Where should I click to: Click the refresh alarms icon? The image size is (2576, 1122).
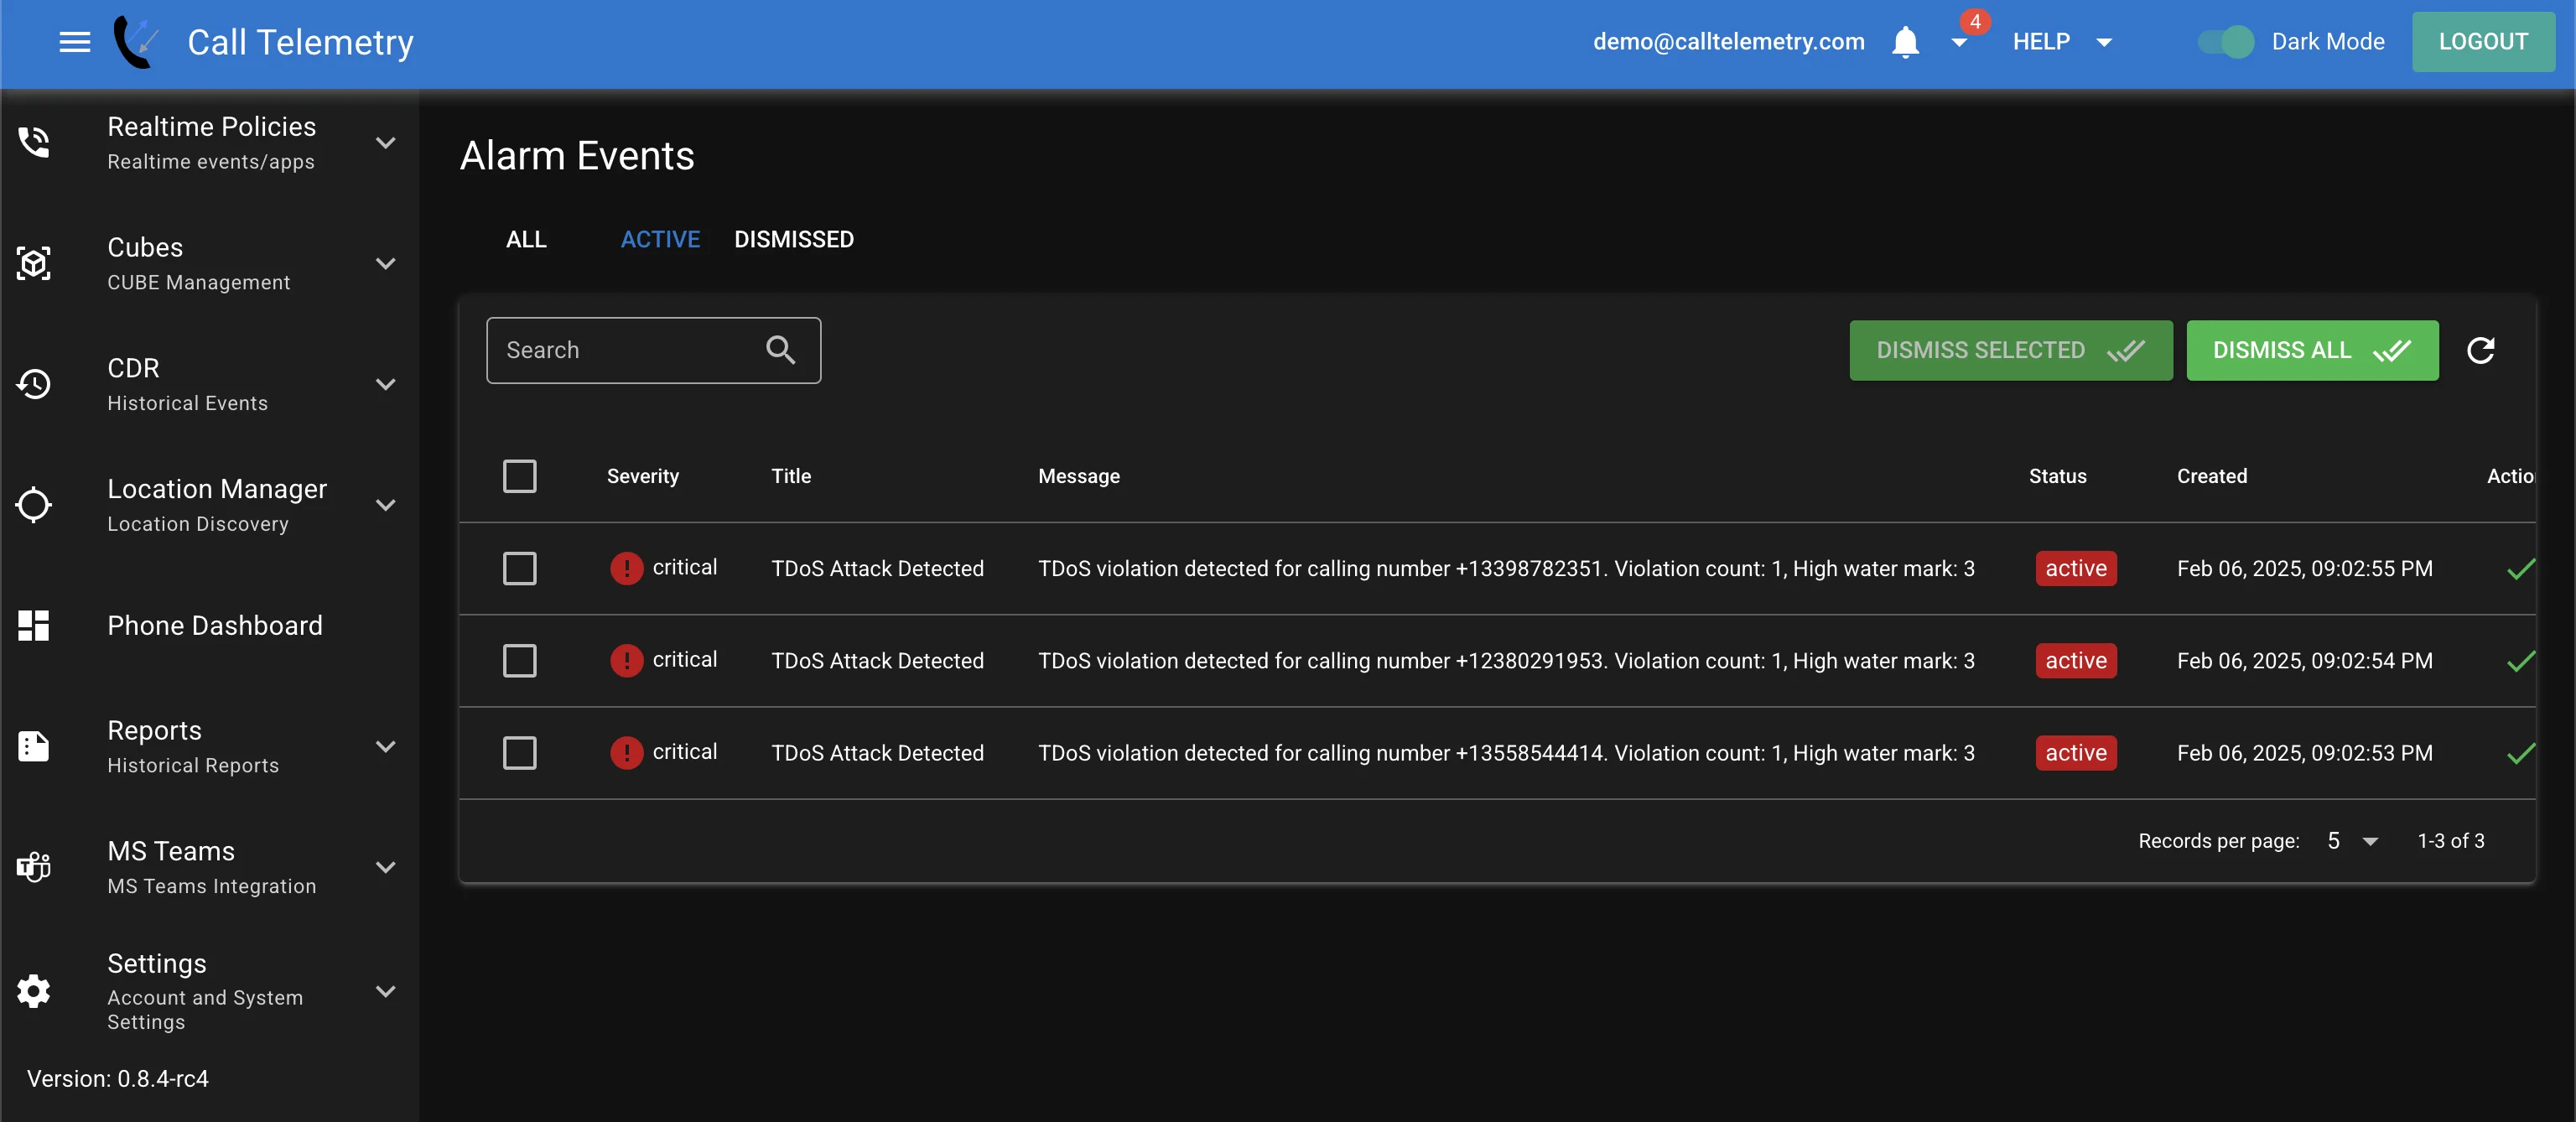[x=2480, y=350]
